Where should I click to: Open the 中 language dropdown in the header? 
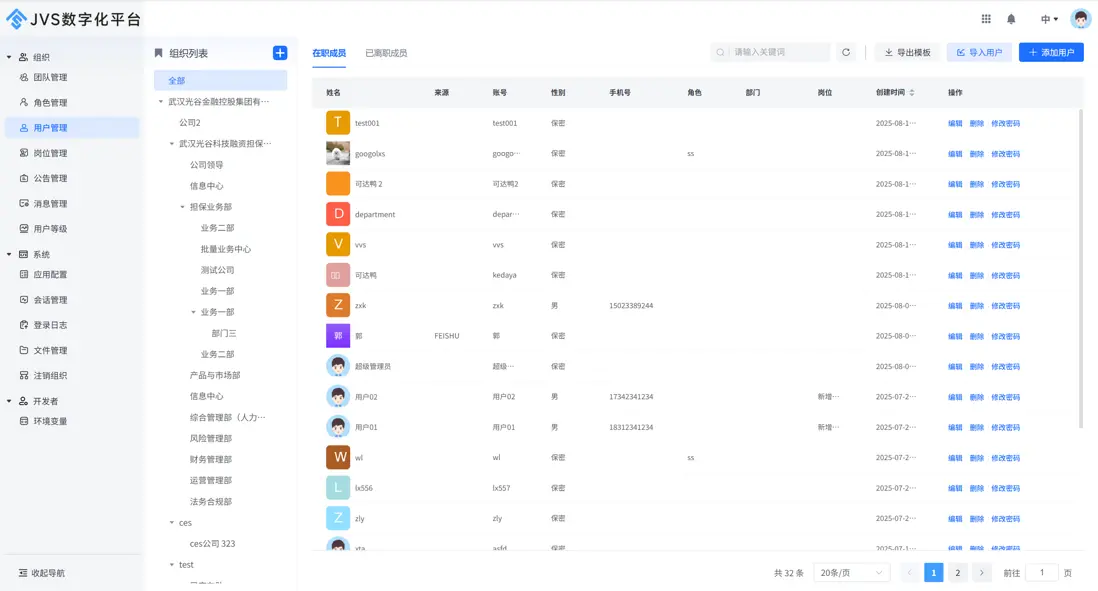pos(1044,18)
